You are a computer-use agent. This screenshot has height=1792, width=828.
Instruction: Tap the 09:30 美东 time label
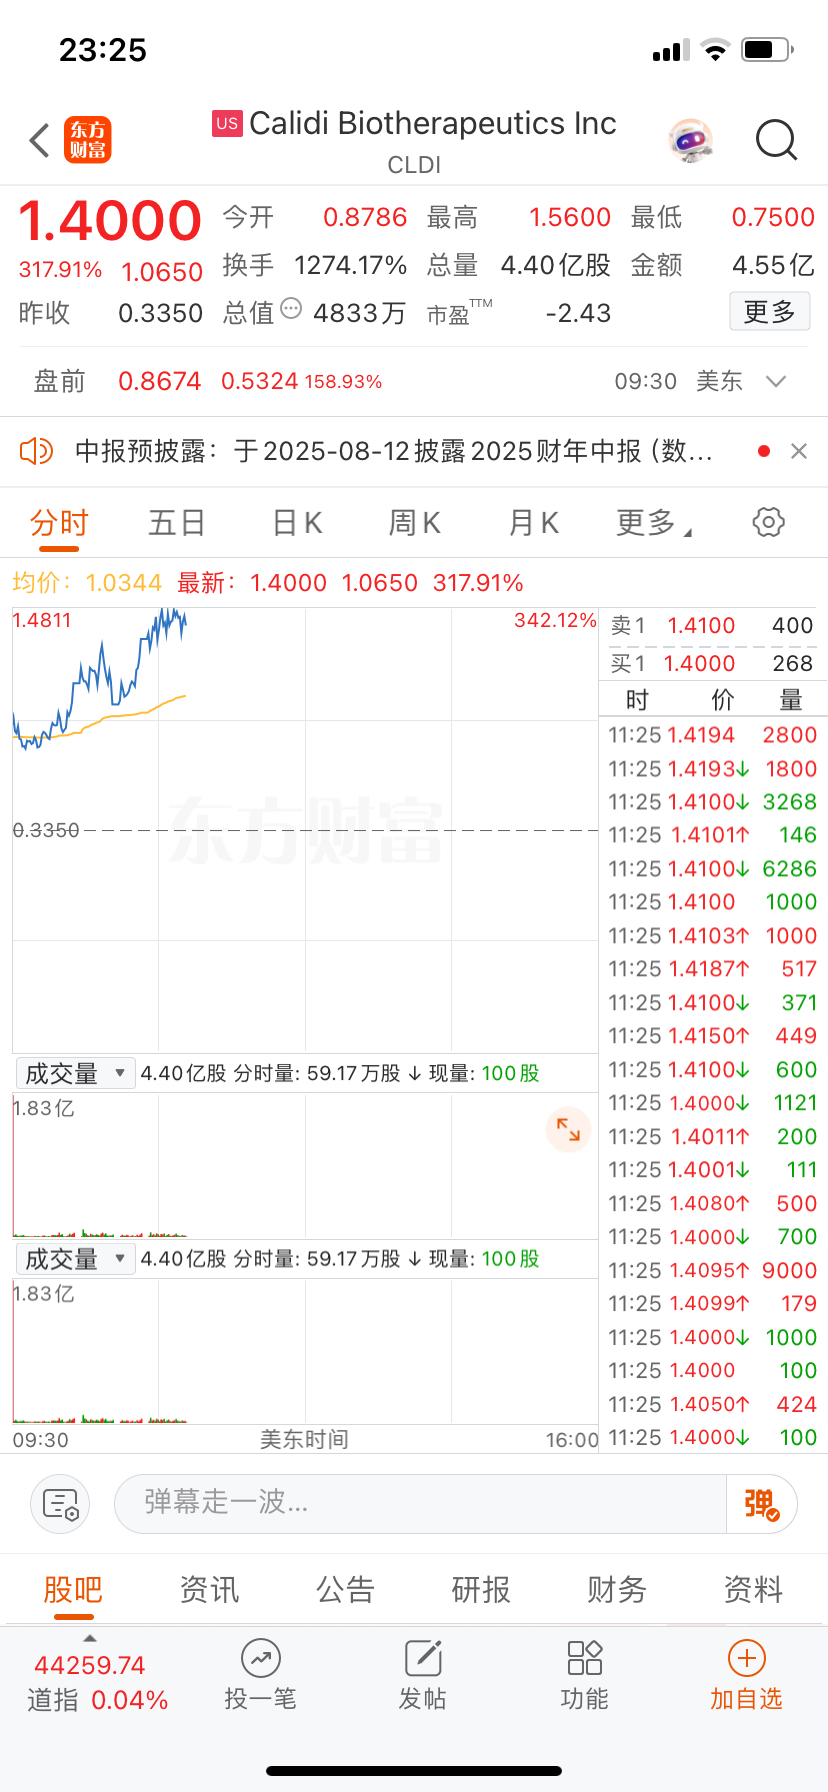678,381
